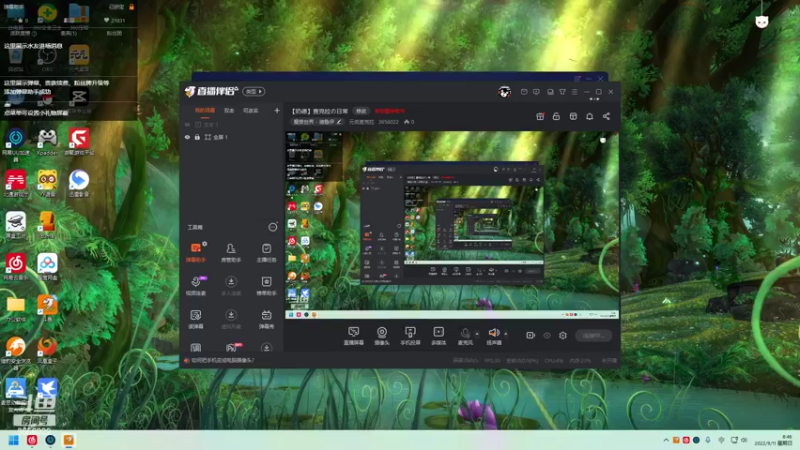
Task: Add the 摄像头 camera source
Action: click(x=382, y=336)
